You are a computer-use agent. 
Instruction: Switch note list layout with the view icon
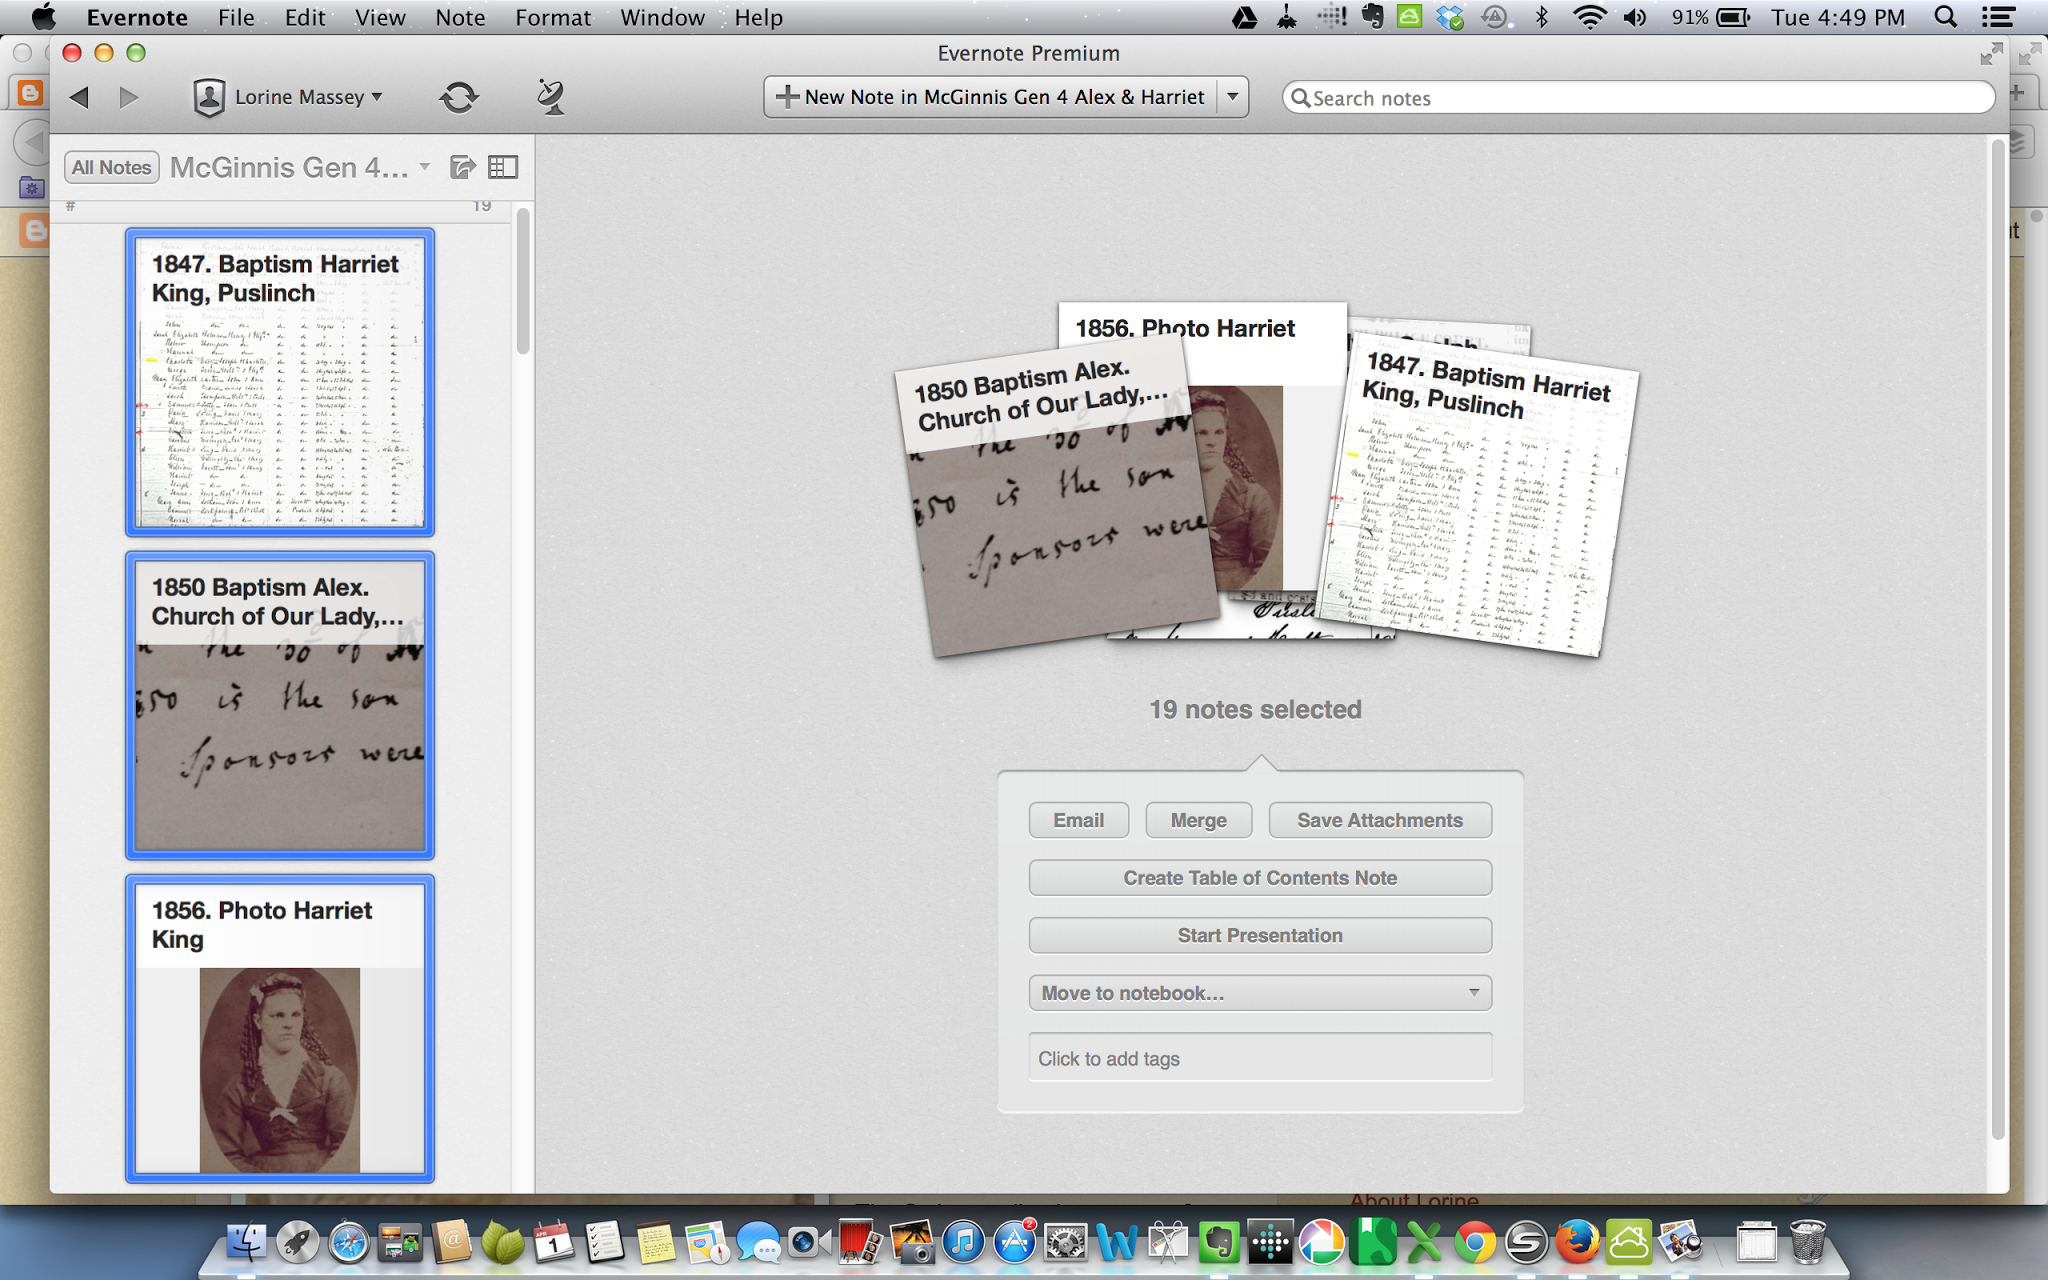tap(503, 167)
